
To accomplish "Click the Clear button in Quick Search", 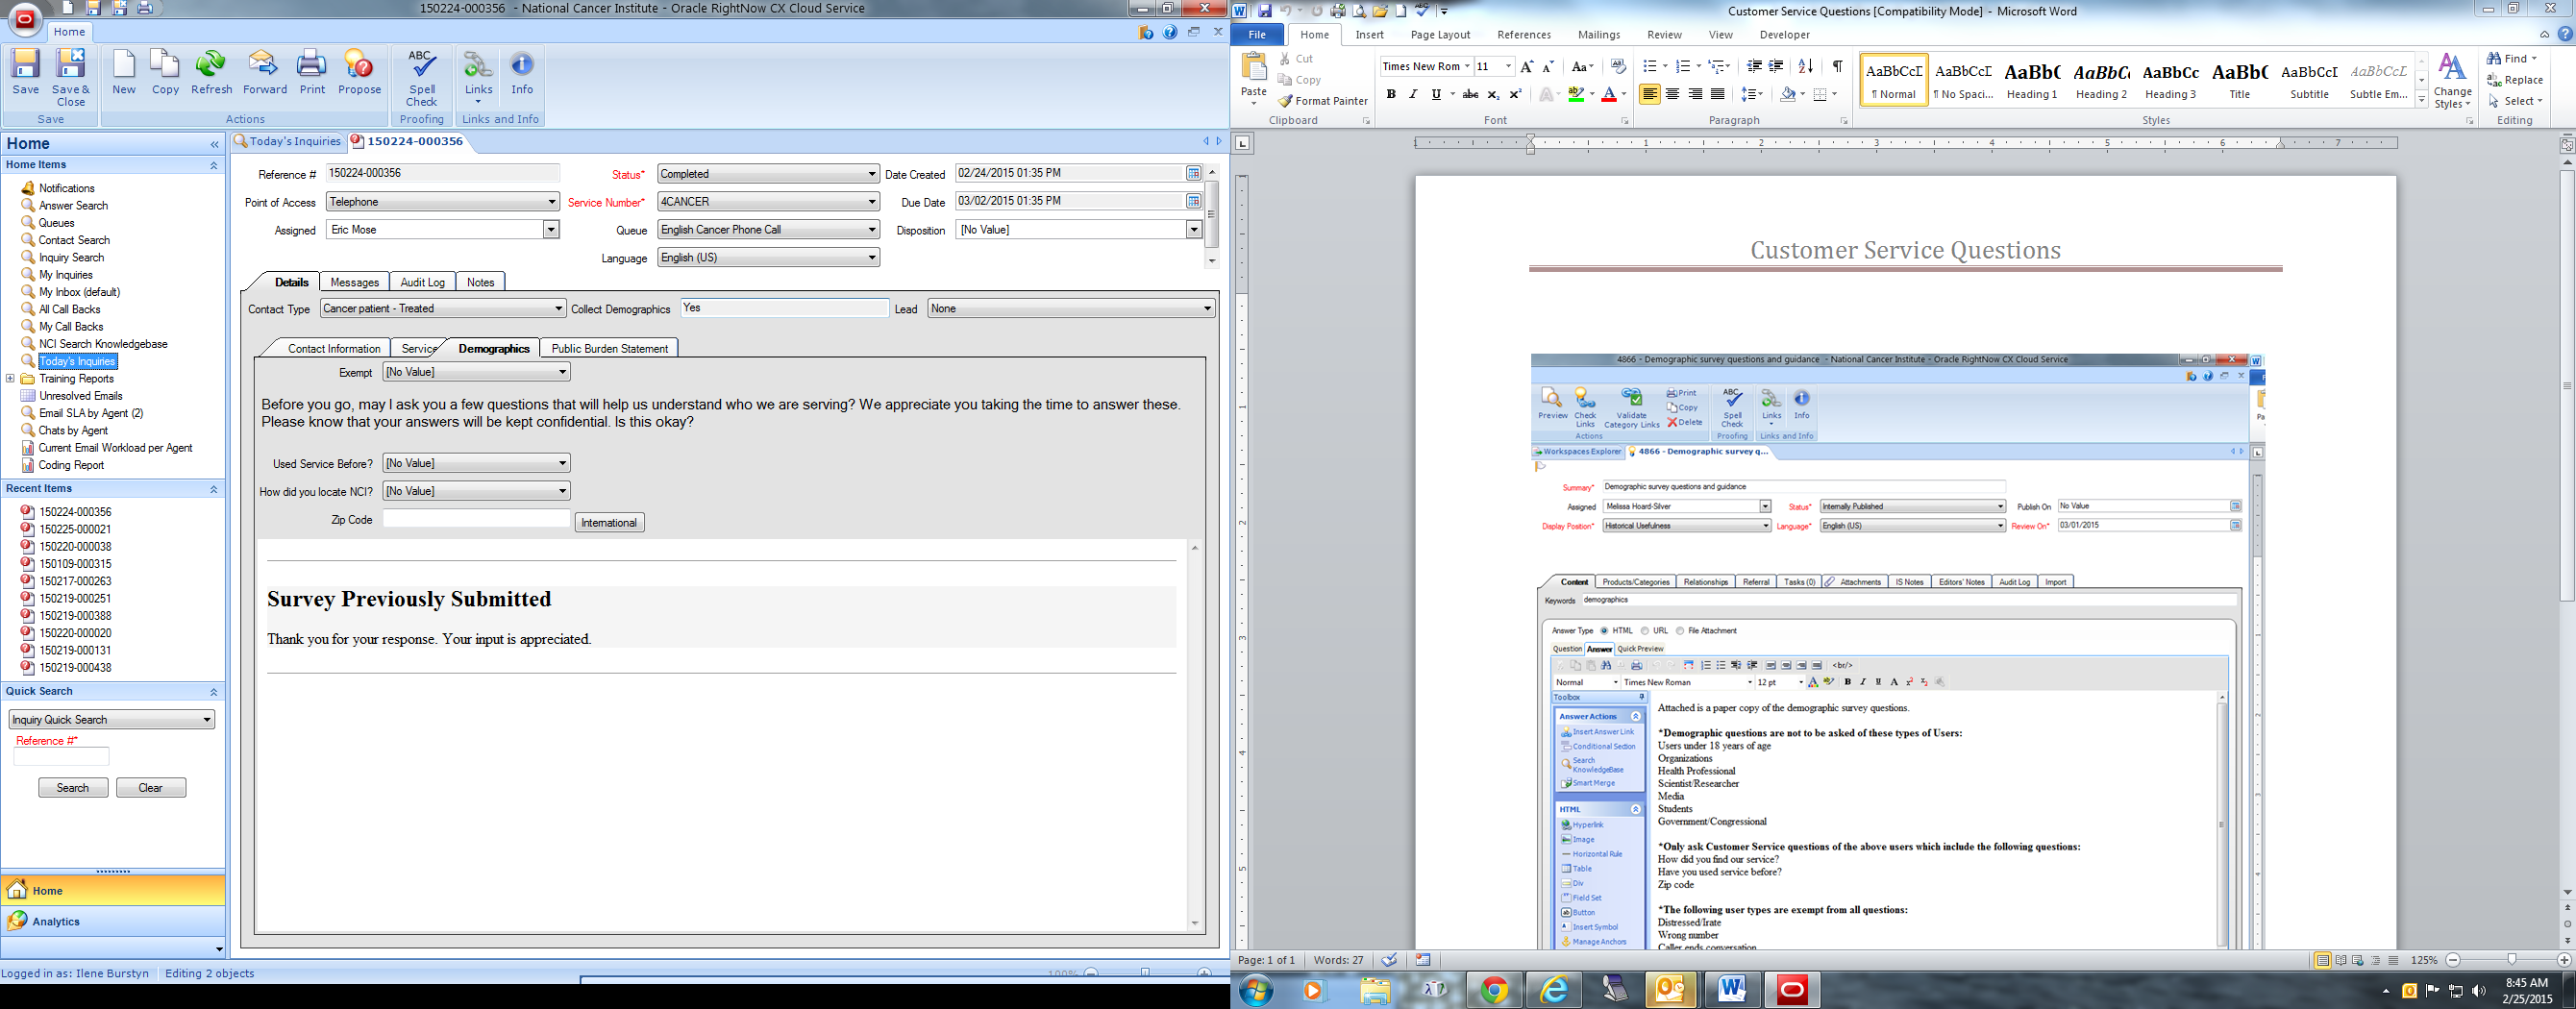I will [151, 788].
